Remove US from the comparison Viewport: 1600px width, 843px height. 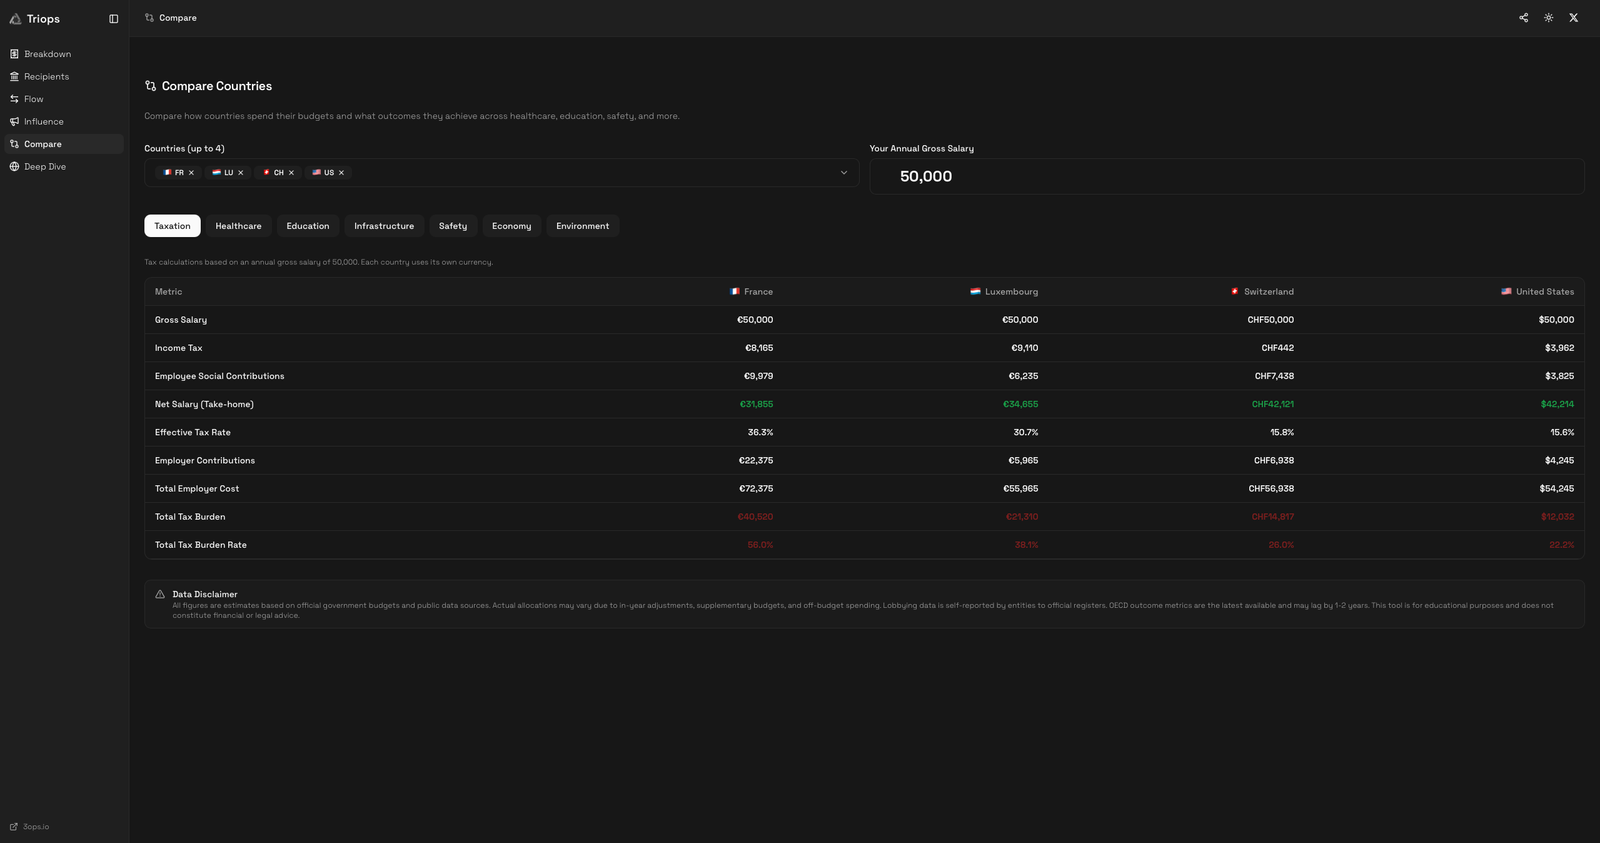point(341,173)
